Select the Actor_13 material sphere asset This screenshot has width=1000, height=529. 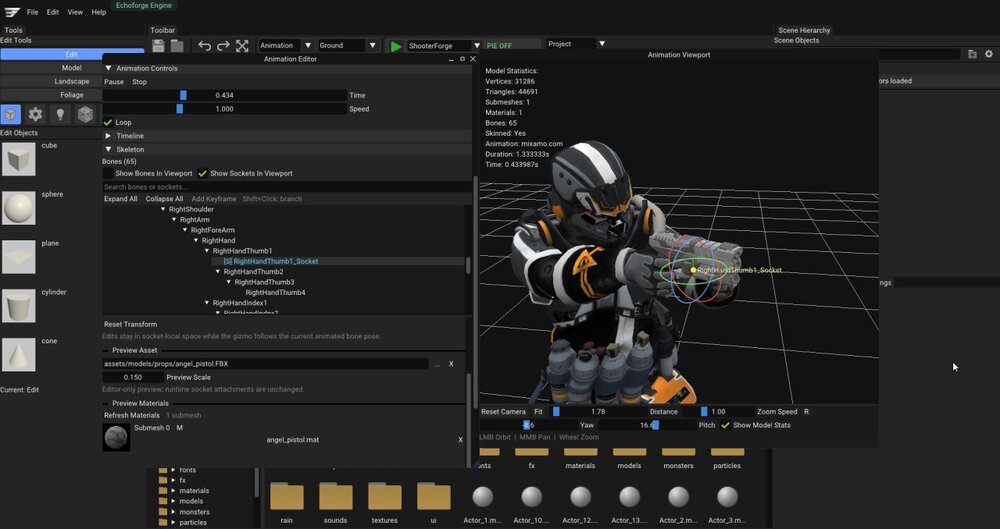pyautogui.click(x=629, y=496)
